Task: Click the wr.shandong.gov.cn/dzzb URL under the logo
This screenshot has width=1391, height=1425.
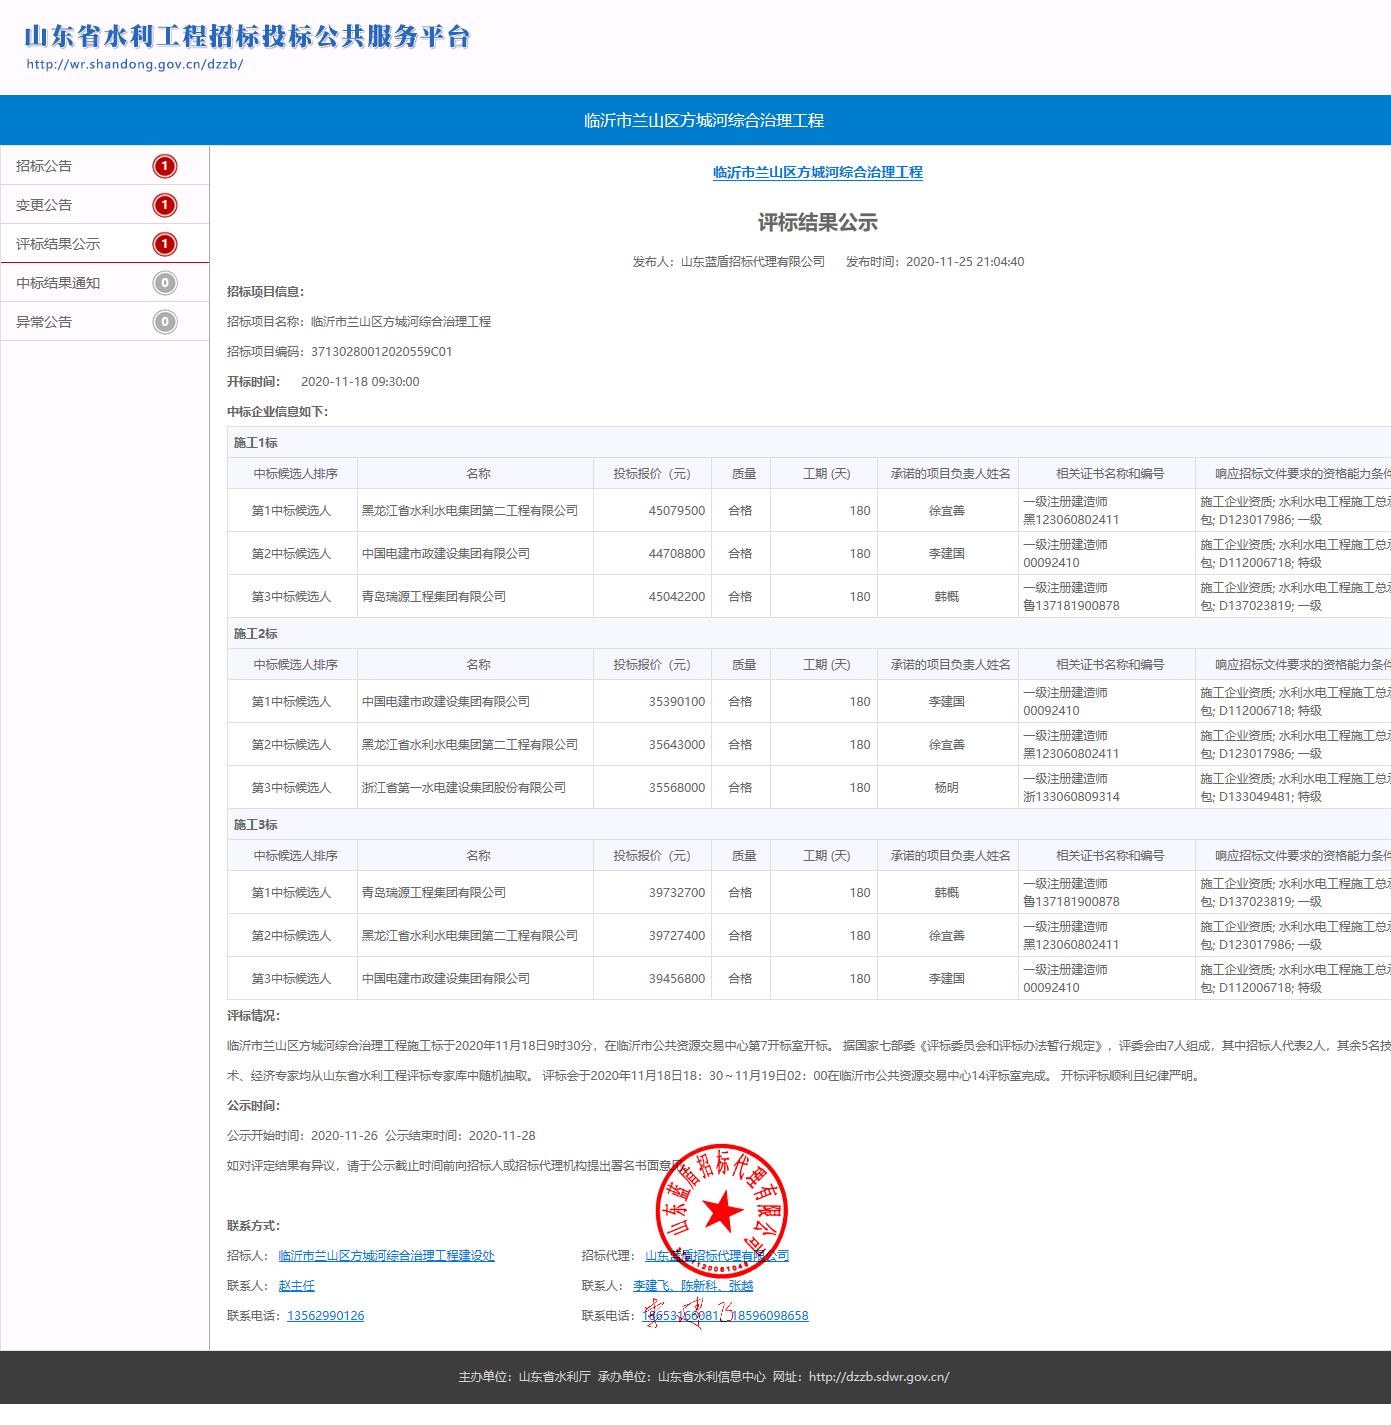Action: coord(135,65)
